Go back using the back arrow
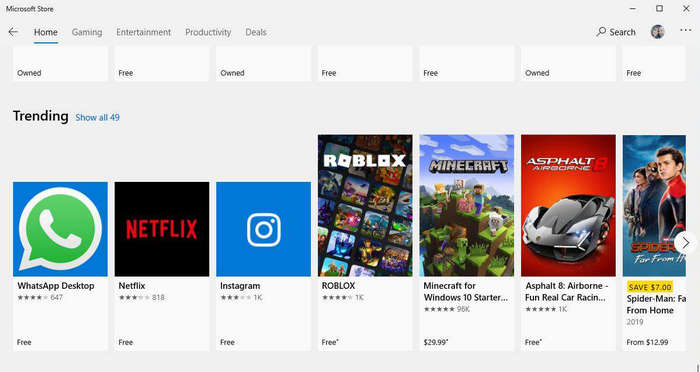The width and height of the screenshot is (700, 372). (x=13, y=32)
